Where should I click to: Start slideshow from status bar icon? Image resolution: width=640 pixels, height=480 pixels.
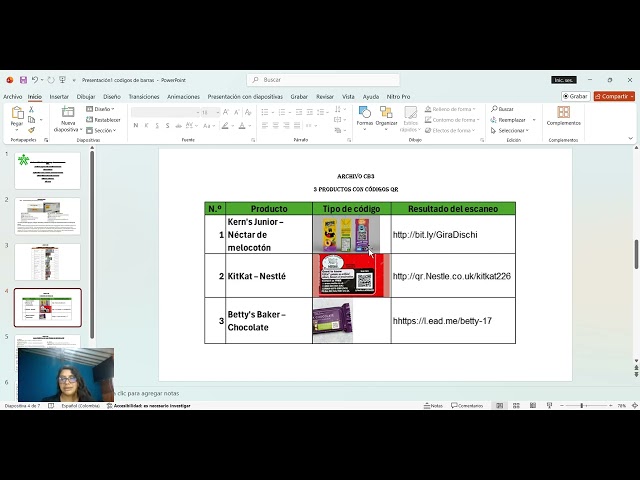point(549,405)
